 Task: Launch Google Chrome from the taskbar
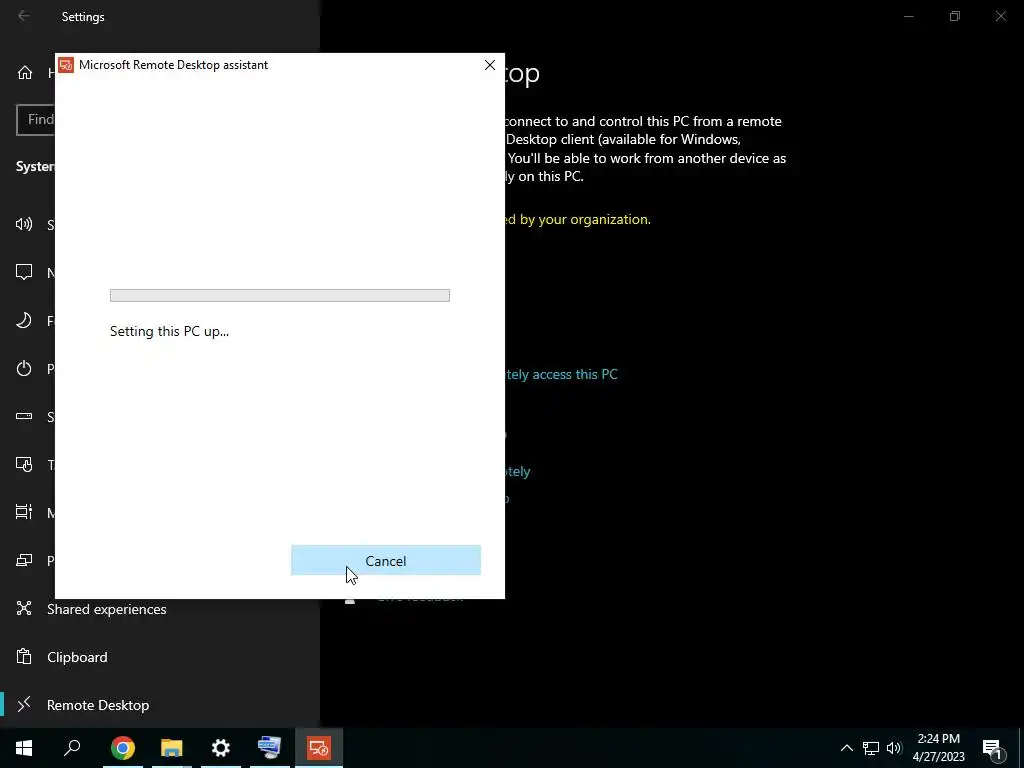(x=123, y=748)
